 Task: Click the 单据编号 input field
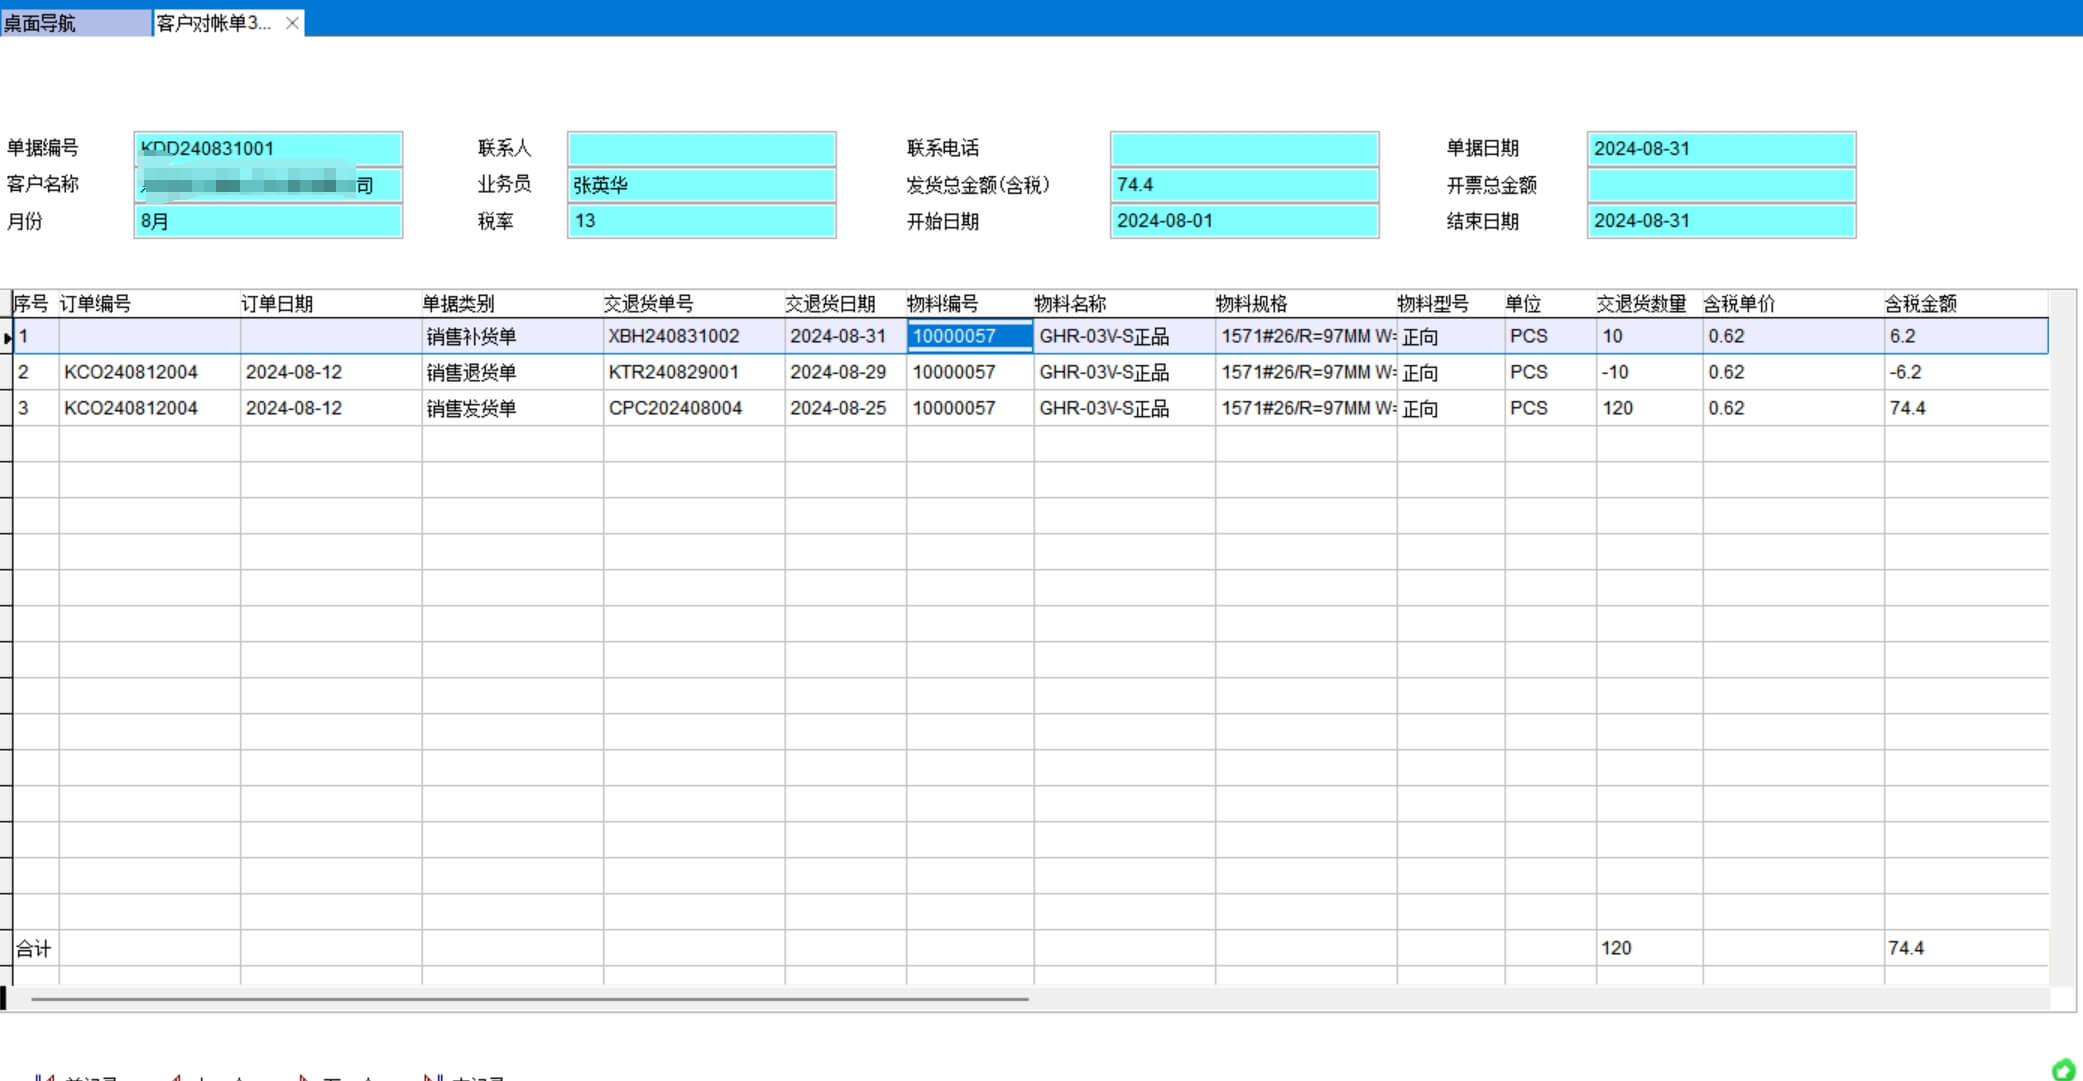pyautogui.click(x=268, y=149)
